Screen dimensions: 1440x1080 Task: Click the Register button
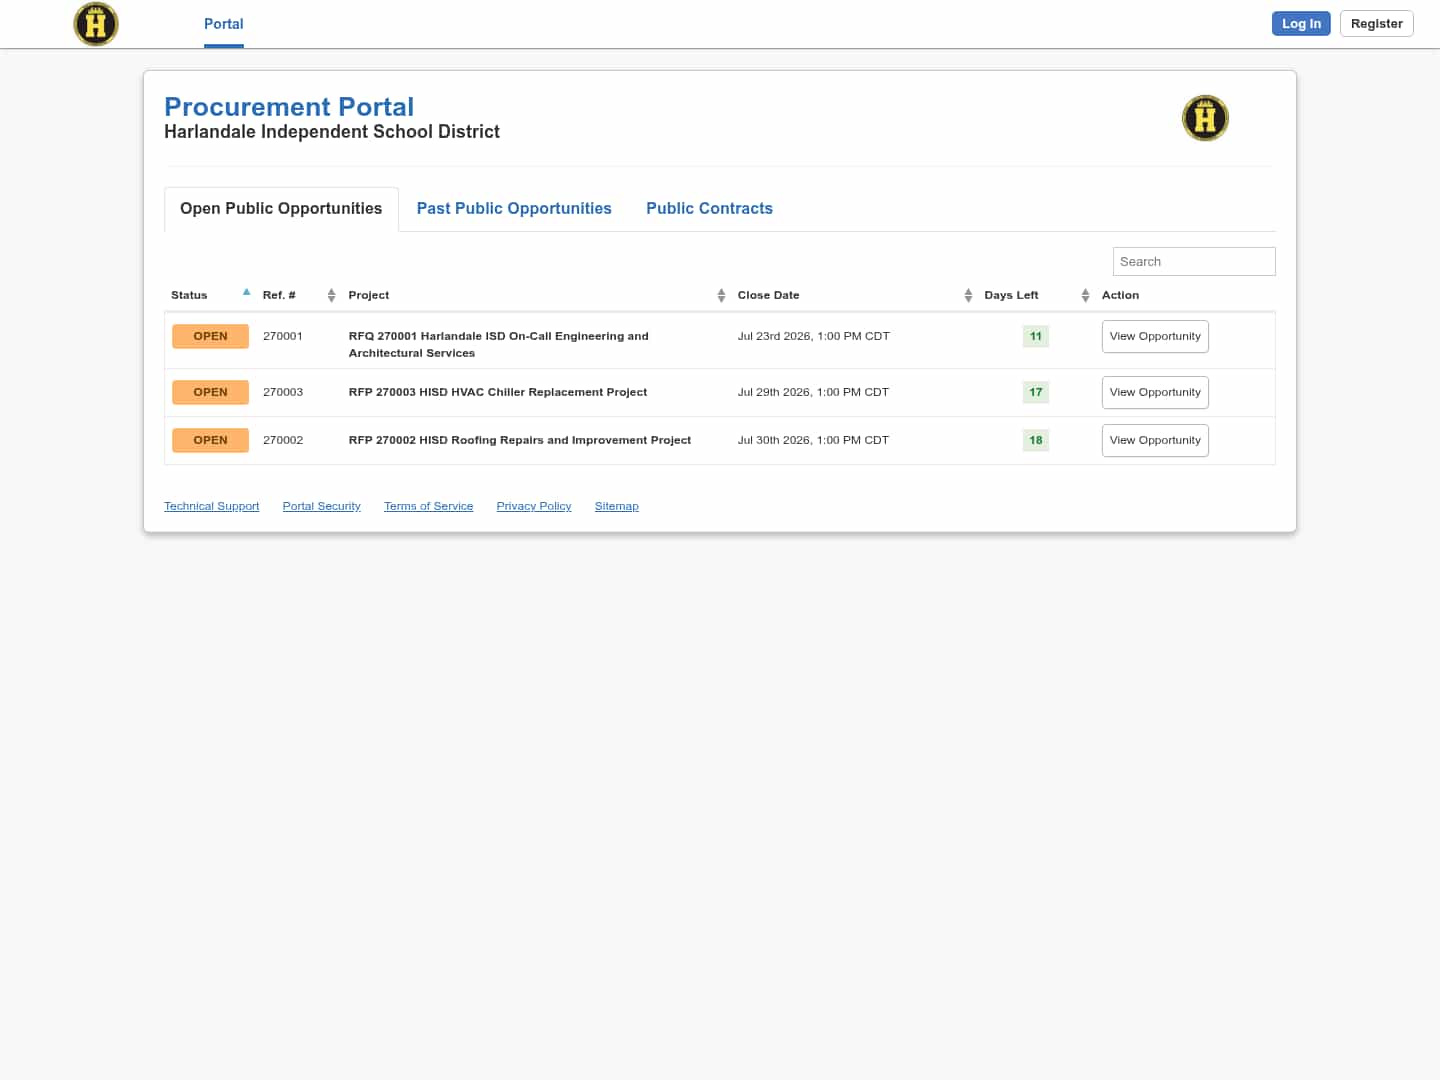[x=1376, y=24]
